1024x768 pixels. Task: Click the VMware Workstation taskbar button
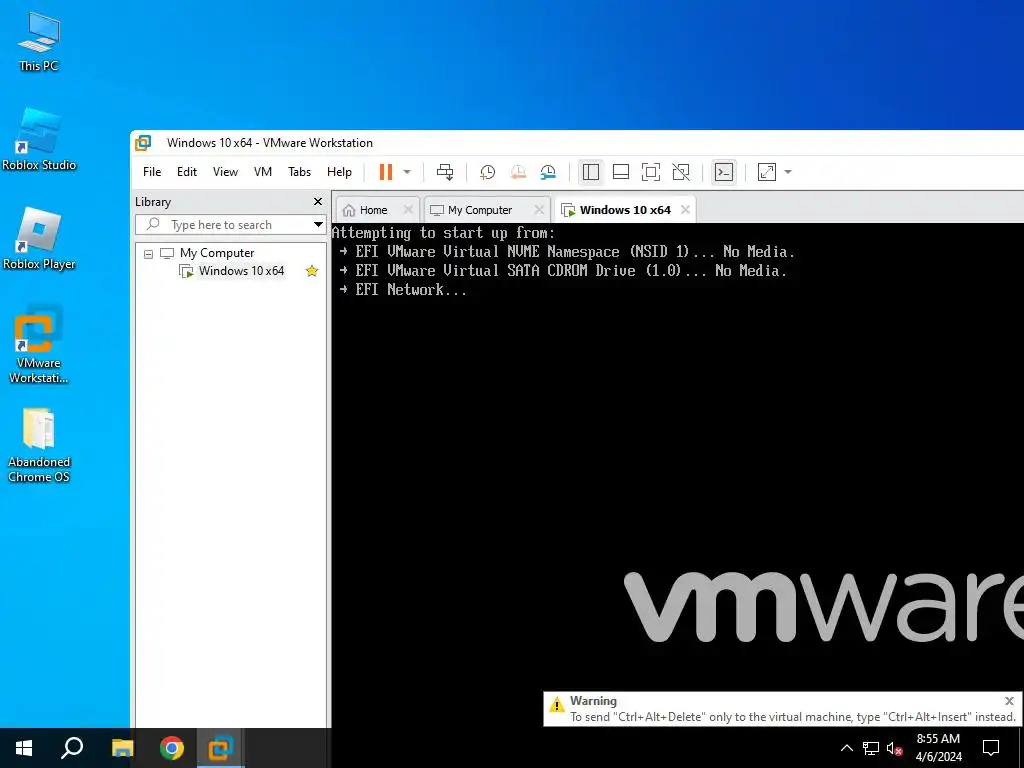click(220, 748)
